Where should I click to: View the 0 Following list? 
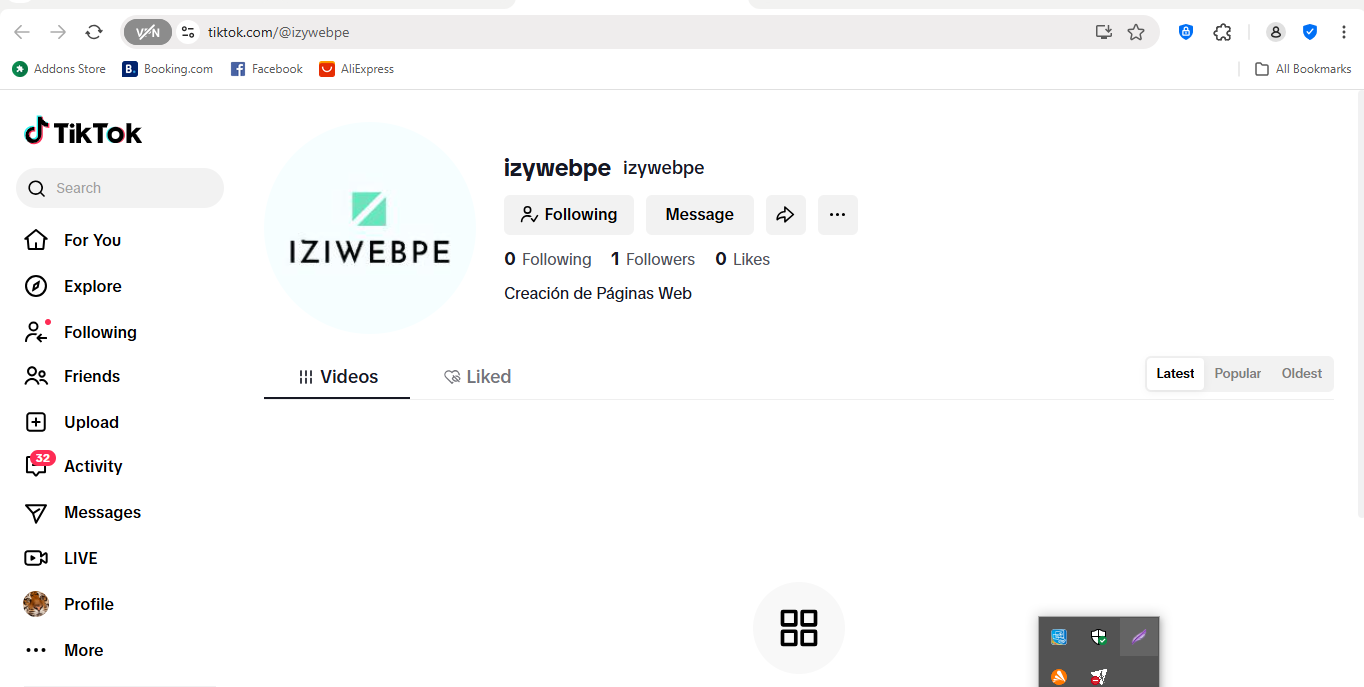pyautogui.click(x=548, y=259)
